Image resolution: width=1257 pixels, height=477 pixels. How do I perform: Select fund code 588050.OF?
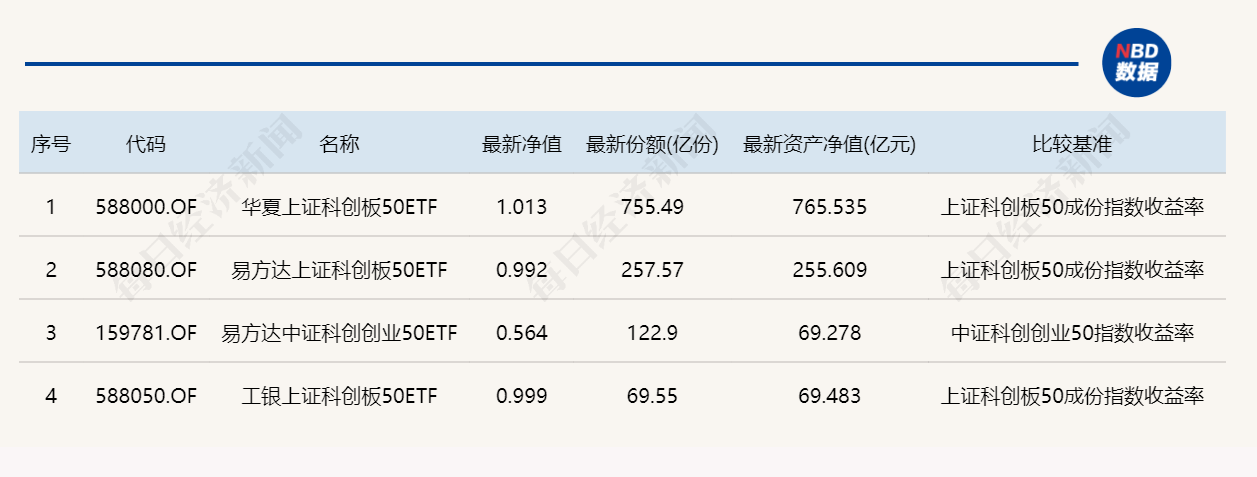point(146,396)
